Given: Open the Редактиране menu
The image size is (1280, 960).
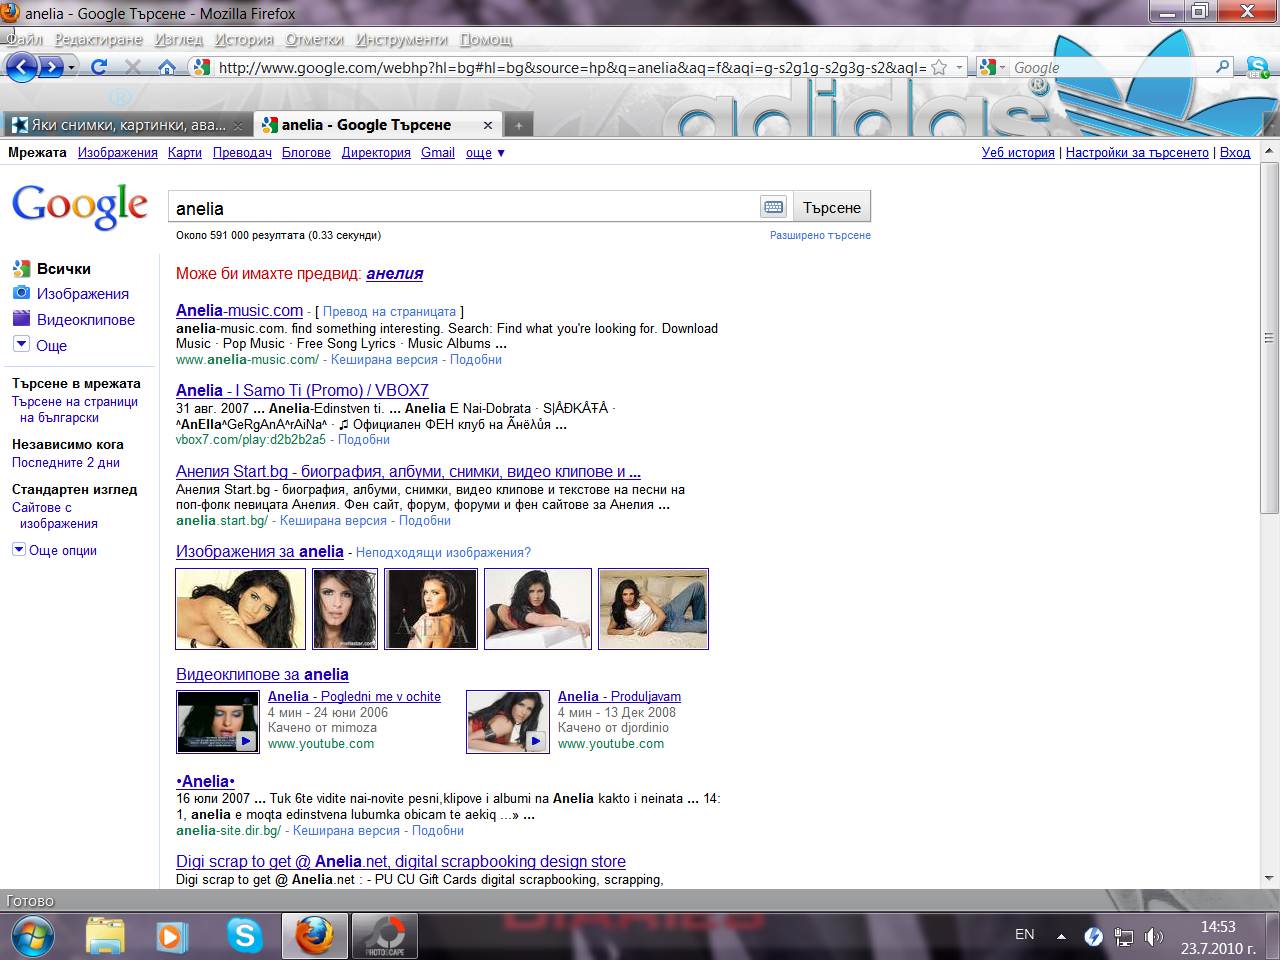Looking at the screenshot, I should 99,39.
